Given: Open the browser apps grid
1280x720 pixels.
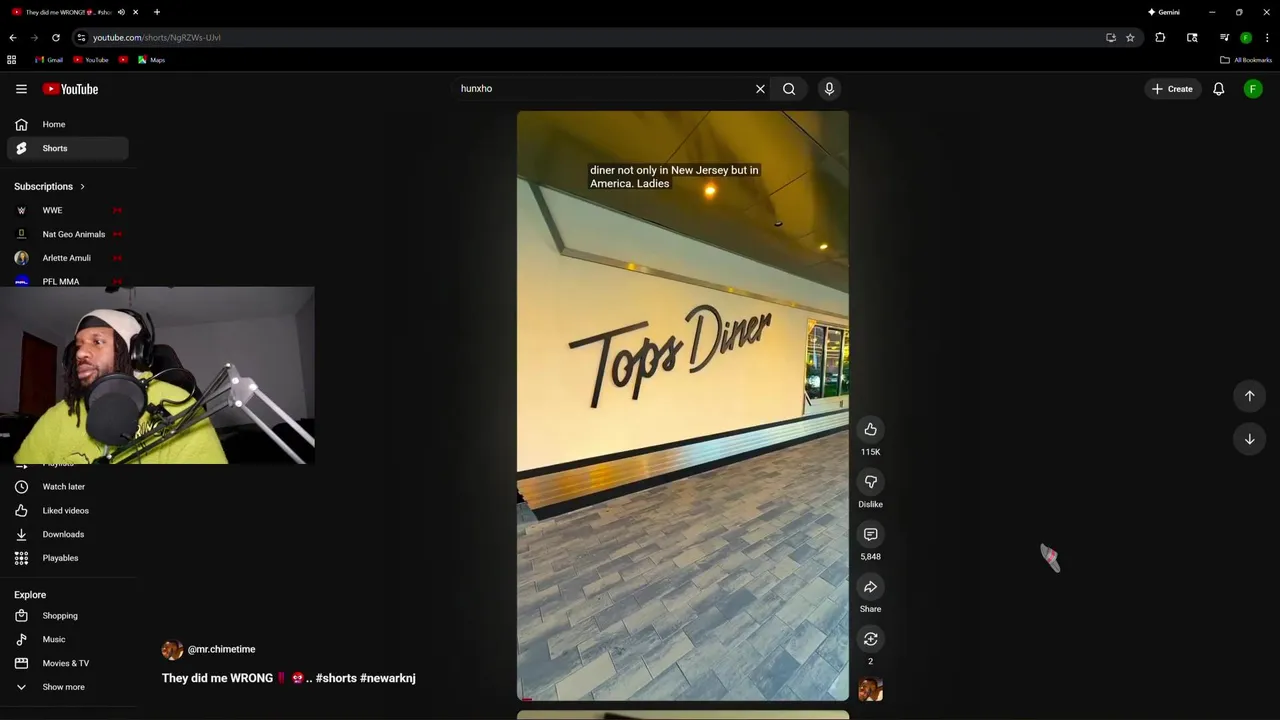Looking at the screenshot, I should tap(12, 60).
